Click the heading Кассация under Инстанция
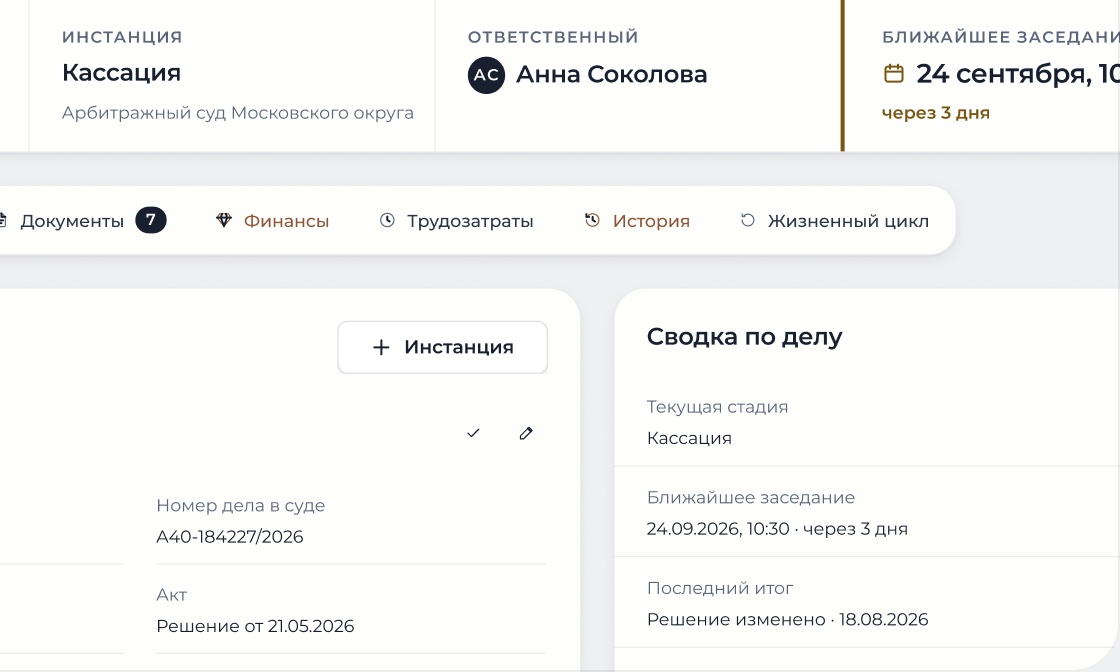1120x672 pixels. (x=121, y=73)
